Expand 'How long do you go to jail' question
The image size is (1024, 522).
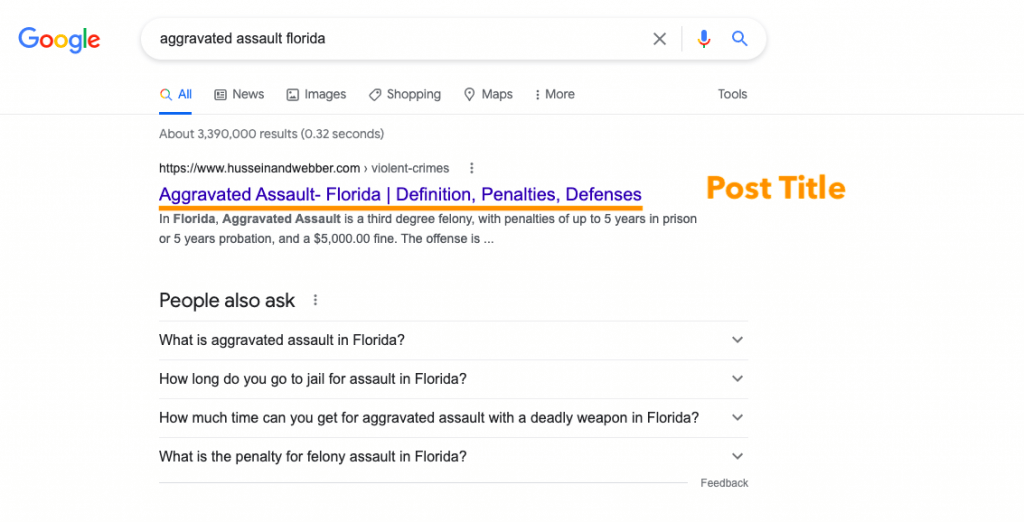pos(453,379)
